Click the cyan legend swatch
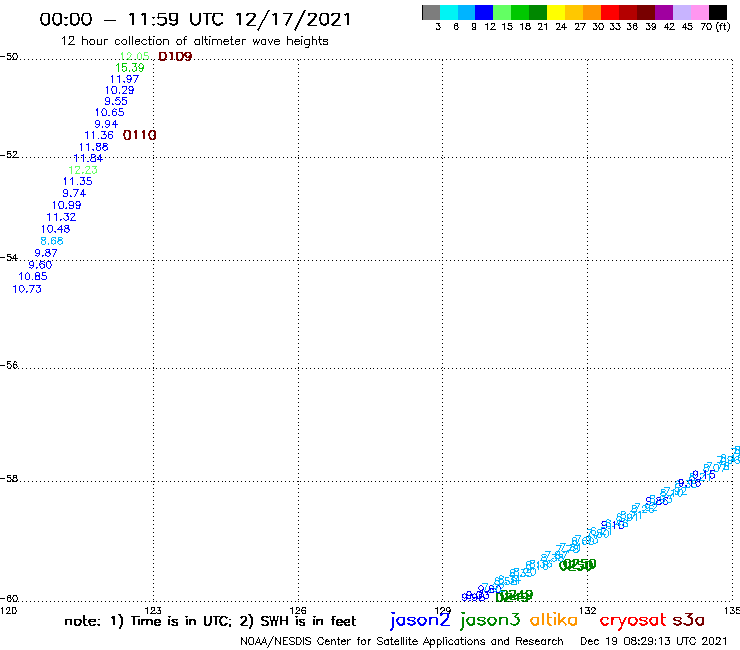Screen dimensions: 740x650 point(449,12)
